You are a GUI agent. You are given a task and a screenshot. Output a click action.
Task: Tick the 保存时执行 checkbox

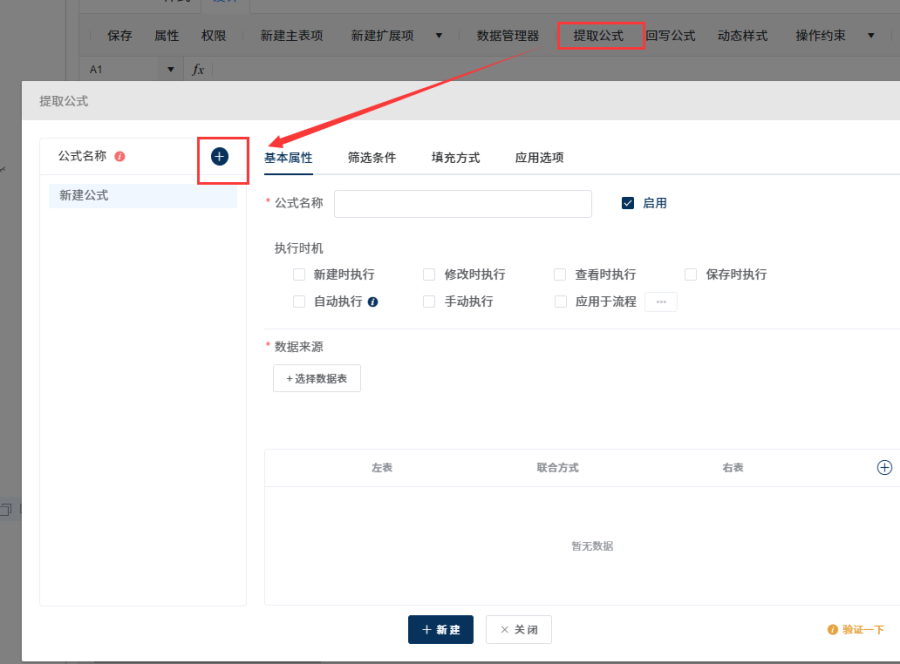[691, 274]
